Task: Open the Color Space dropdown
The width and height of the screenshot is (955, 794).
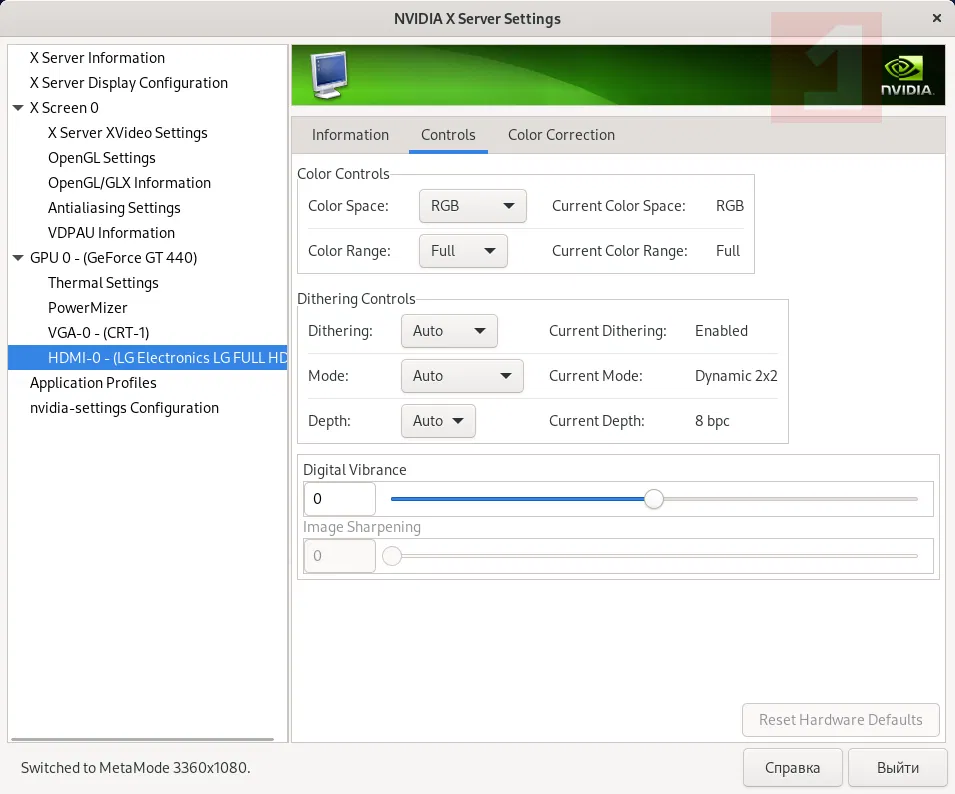Action: click(473, 206)
